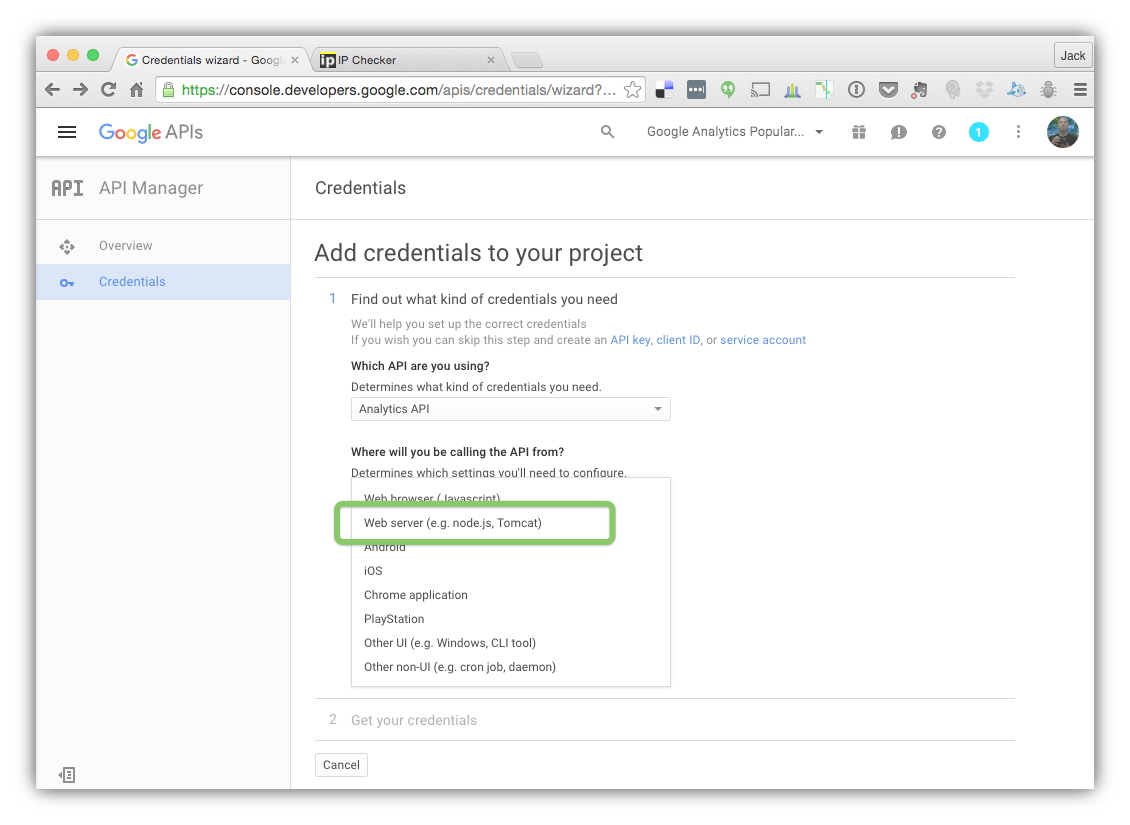Click the browser address bar URL
This screenshot has width=1130, height=825.
pos(398,90)
